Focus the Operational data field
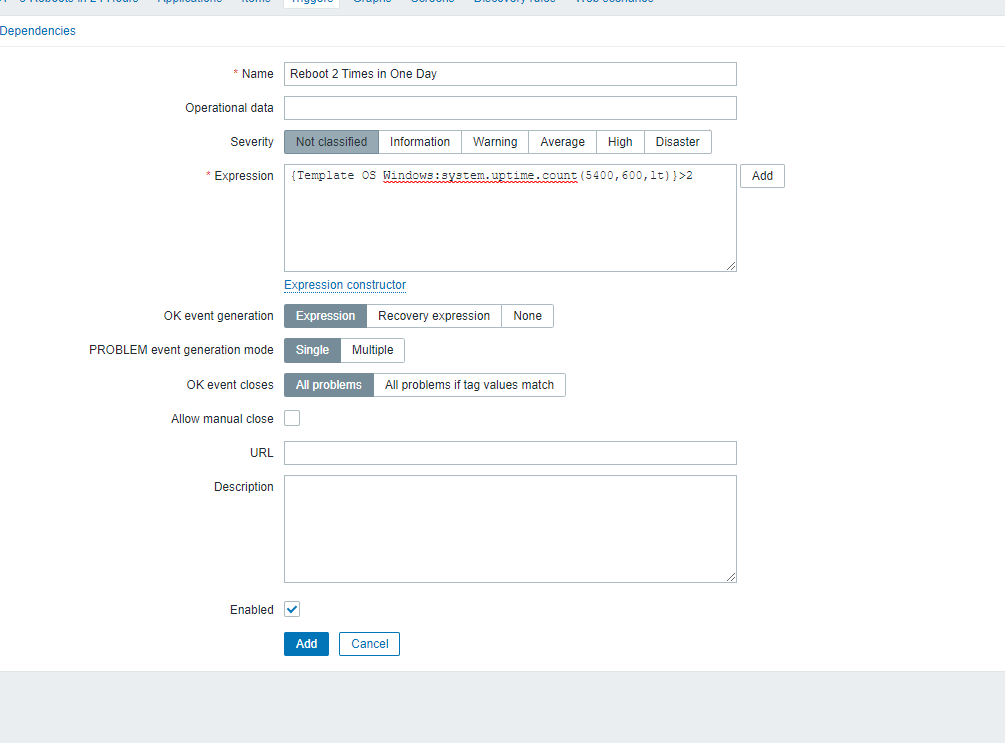The image size is (1005, 743). click(x=510, y=108)
